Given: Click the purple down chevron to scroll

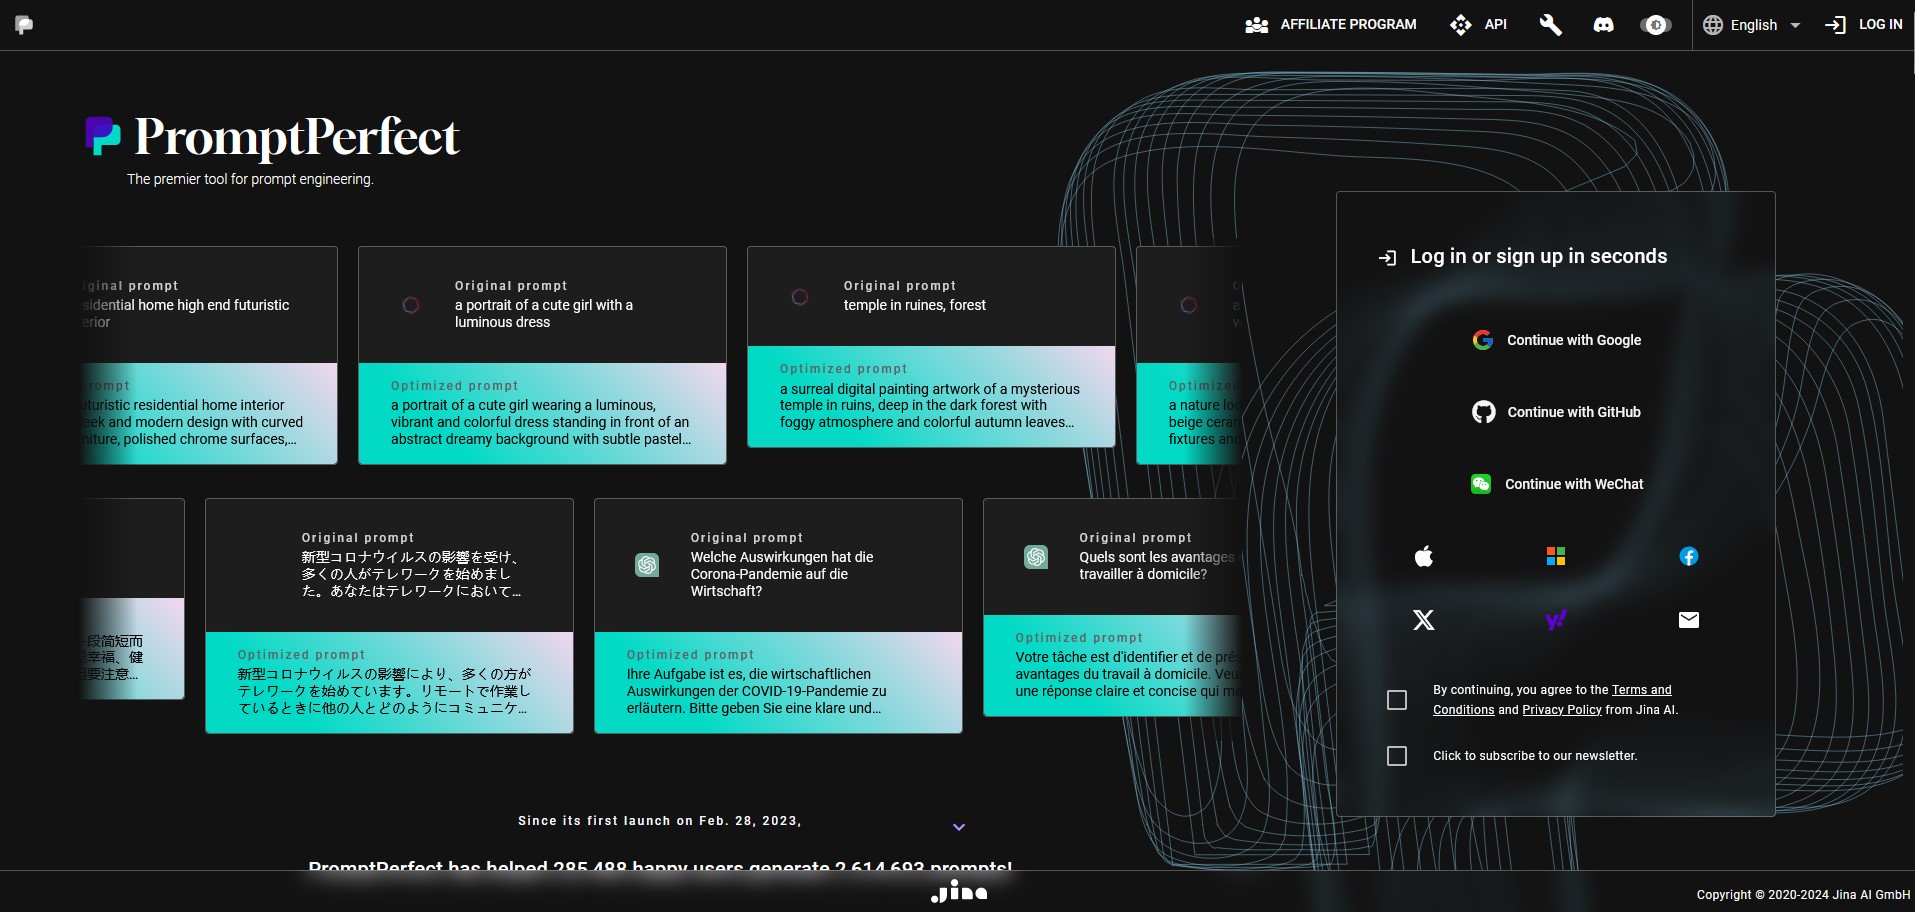Looking at the screenshot, I should click(959, 827).
